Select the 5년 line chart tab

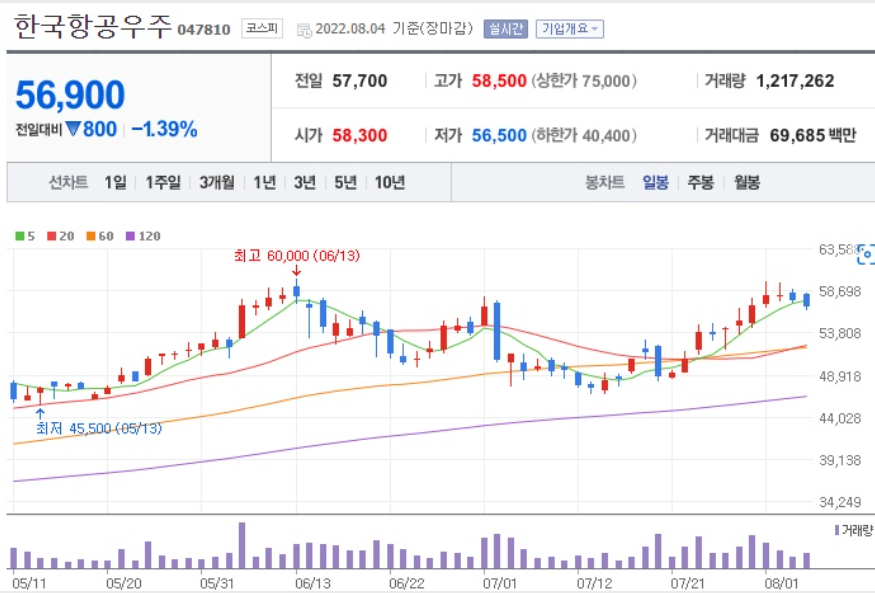tap(345, 182)
